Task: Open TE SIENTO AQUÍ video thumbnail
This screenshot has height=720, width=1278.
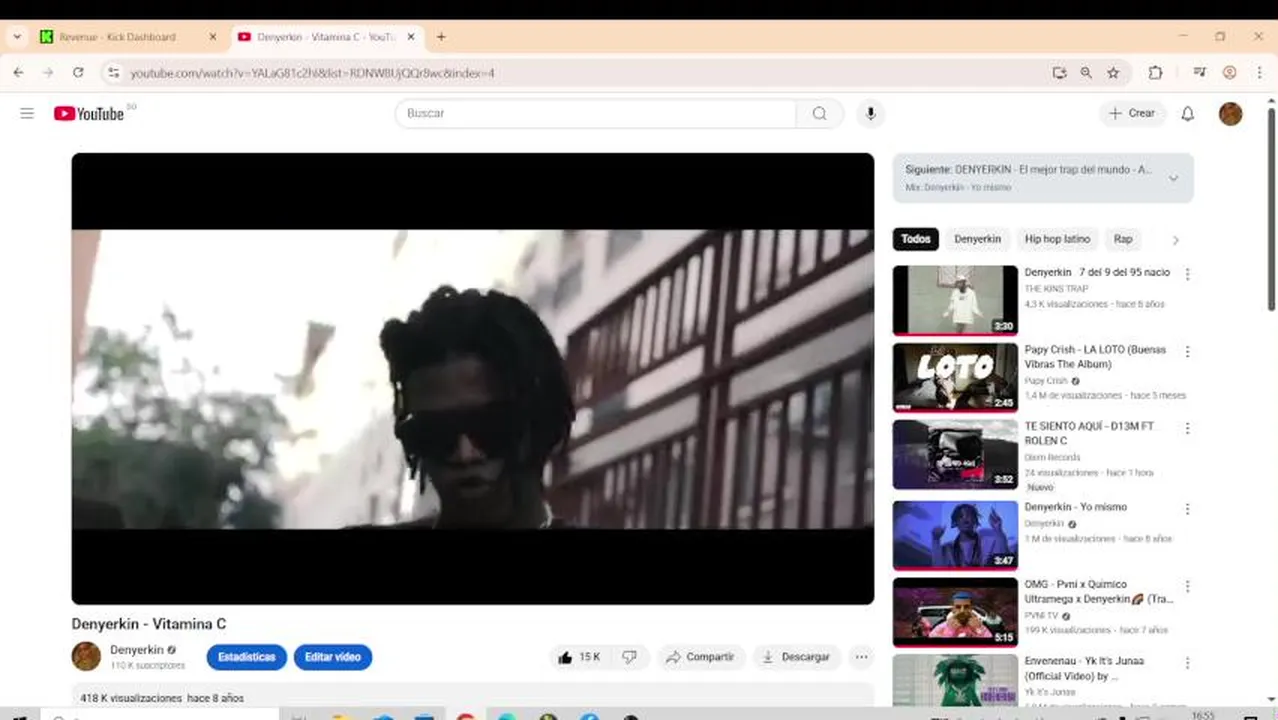Action: 955,454
